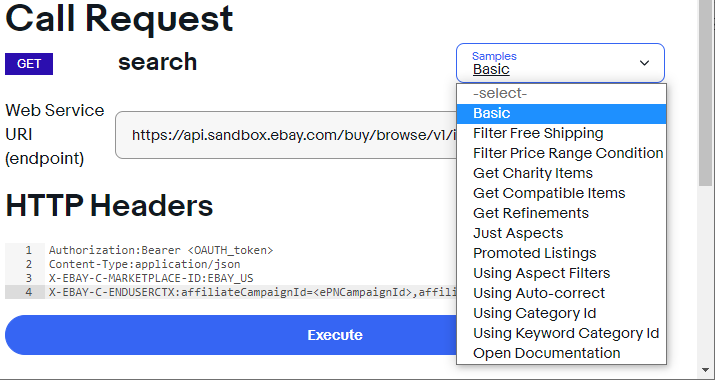
Task: Select Filter Free Shipping sample
Action: tap(561, 134)
